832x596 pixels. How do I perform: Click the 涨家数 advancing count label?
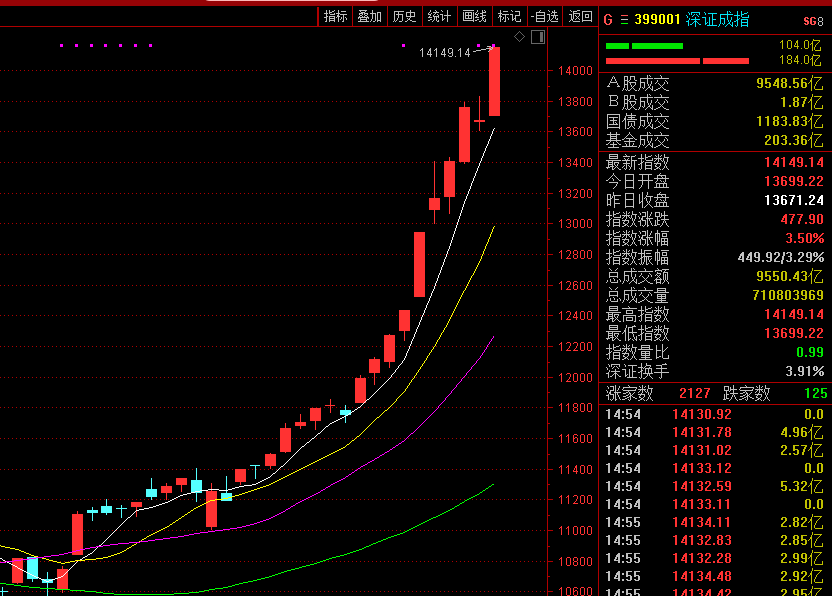tap(629, 394)
